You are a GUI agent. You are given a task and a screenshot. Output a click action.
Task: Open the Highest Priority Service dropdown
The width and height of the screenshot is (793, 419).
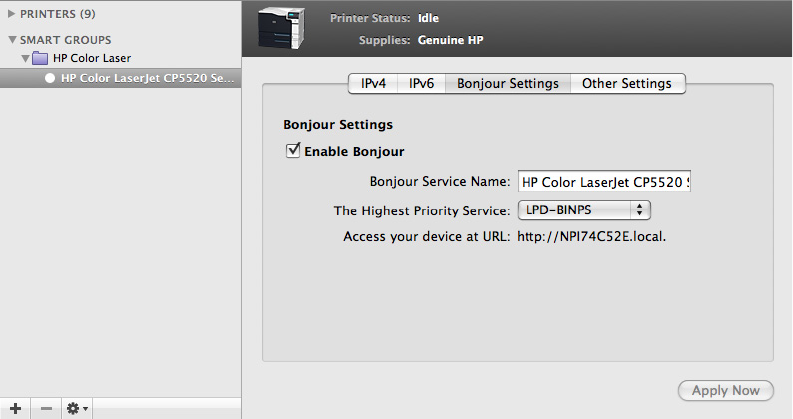click(x=584, y=210)
